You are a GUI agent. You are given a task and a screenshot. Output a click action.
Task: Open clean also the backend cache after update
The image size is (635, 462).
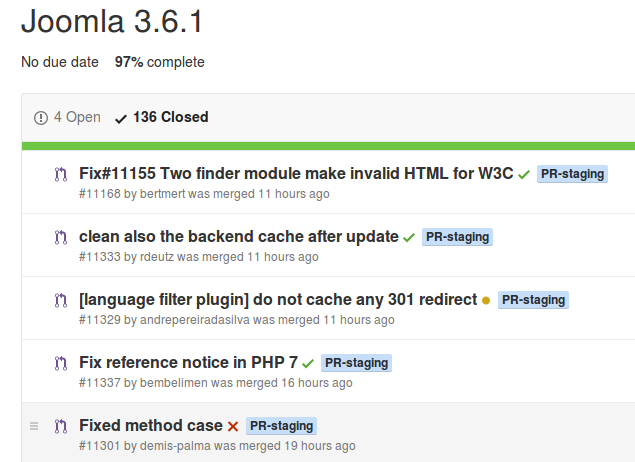tap(239, 236)
